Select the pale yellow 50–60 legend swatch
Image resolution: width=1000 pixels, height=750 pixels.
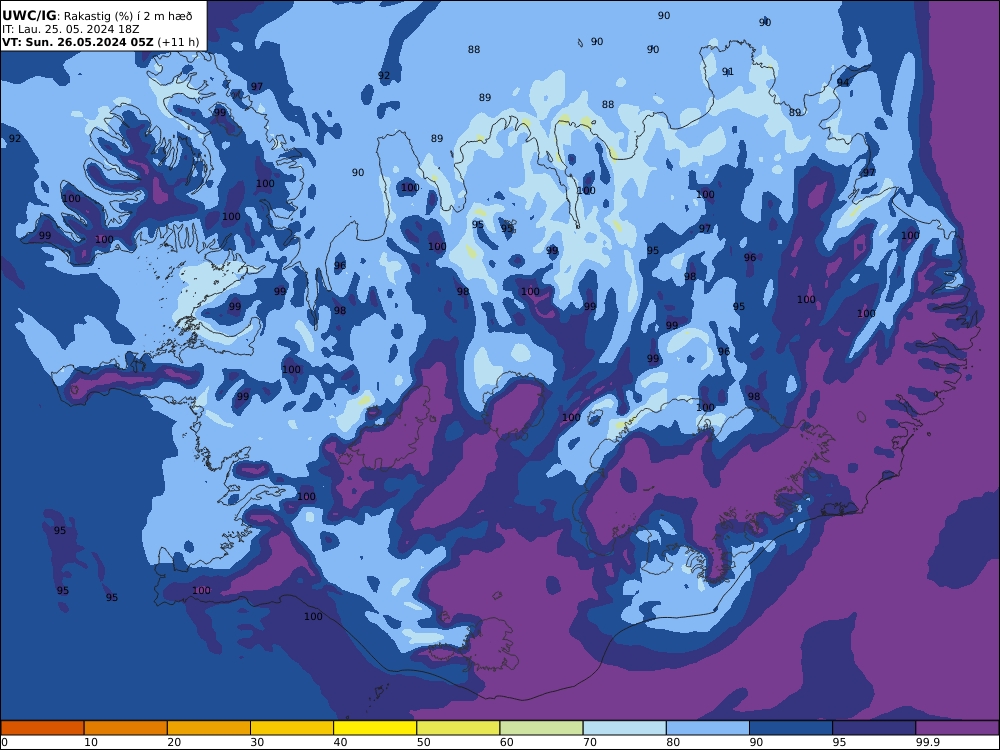[x=459, y=728]
